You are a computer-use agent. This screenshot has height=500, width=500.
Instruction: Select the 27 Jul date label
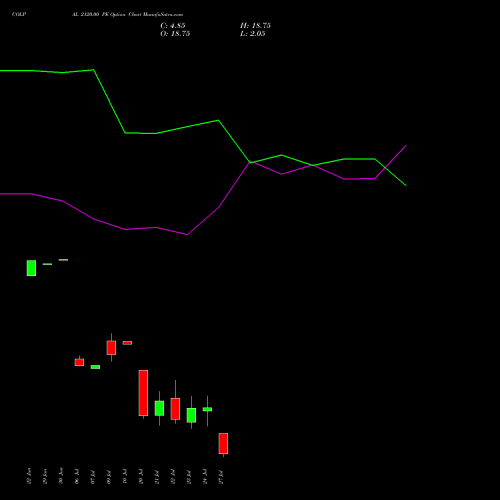221,476
